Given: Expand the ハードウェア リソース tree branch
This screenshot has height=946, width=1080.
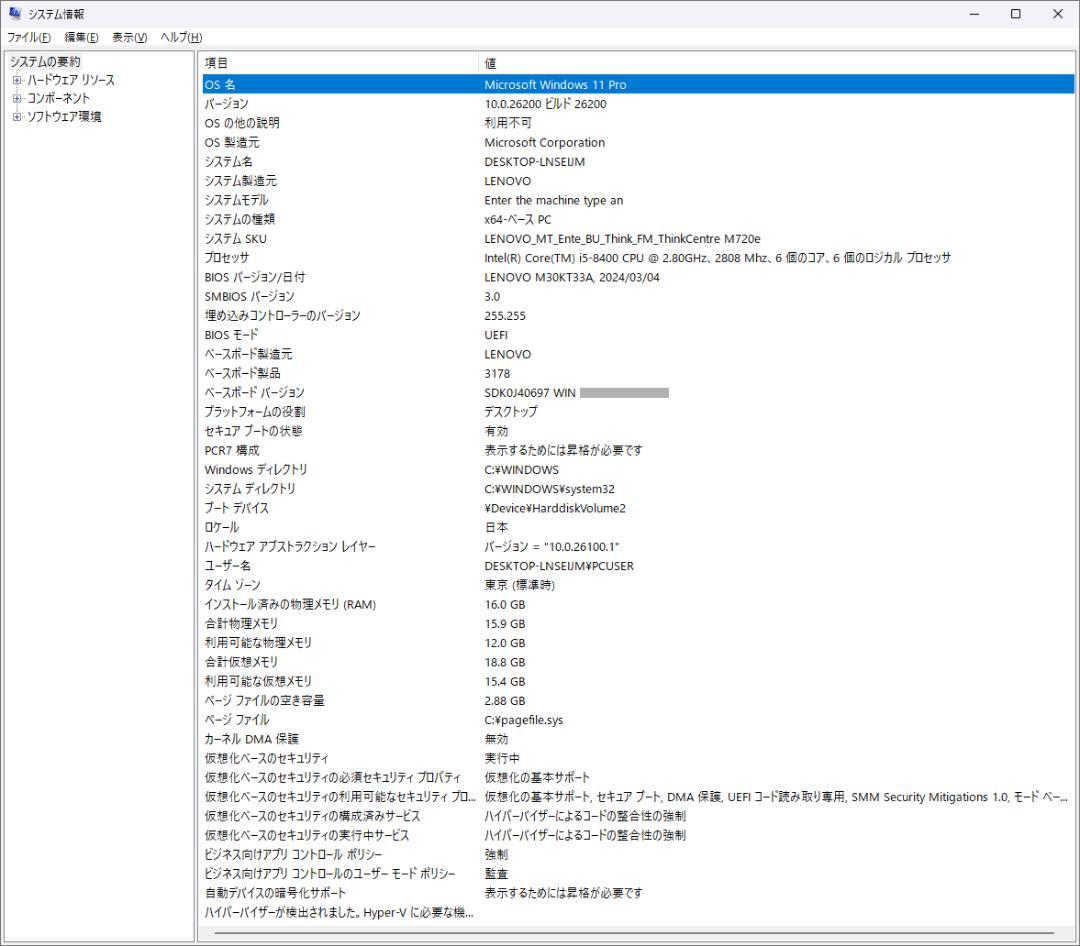Looking at the screenshot, I should click(x=16, y=79).
